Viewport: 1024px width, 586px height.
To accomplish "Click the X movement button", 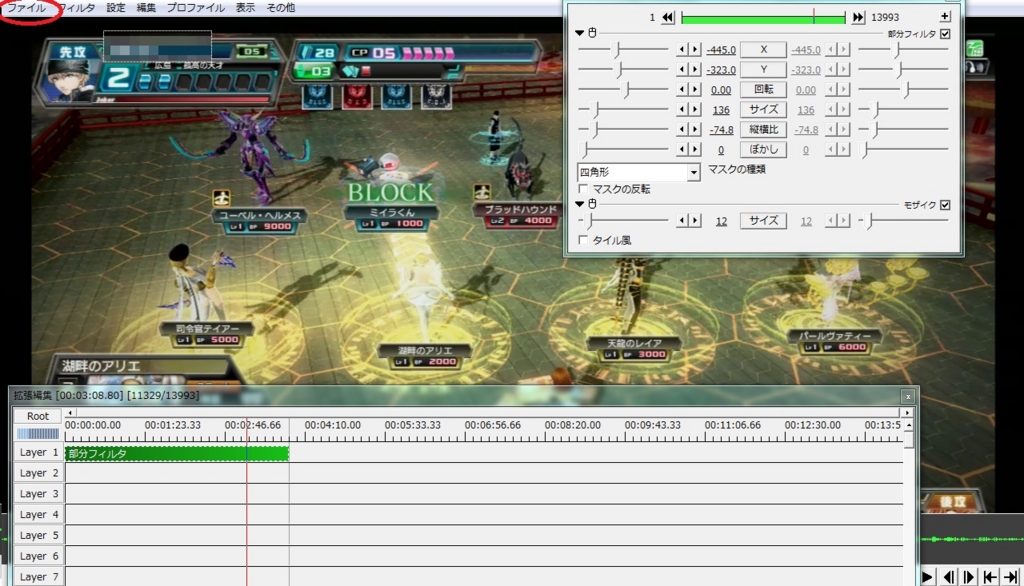I will pyautogui.click(x=763, y=50).
